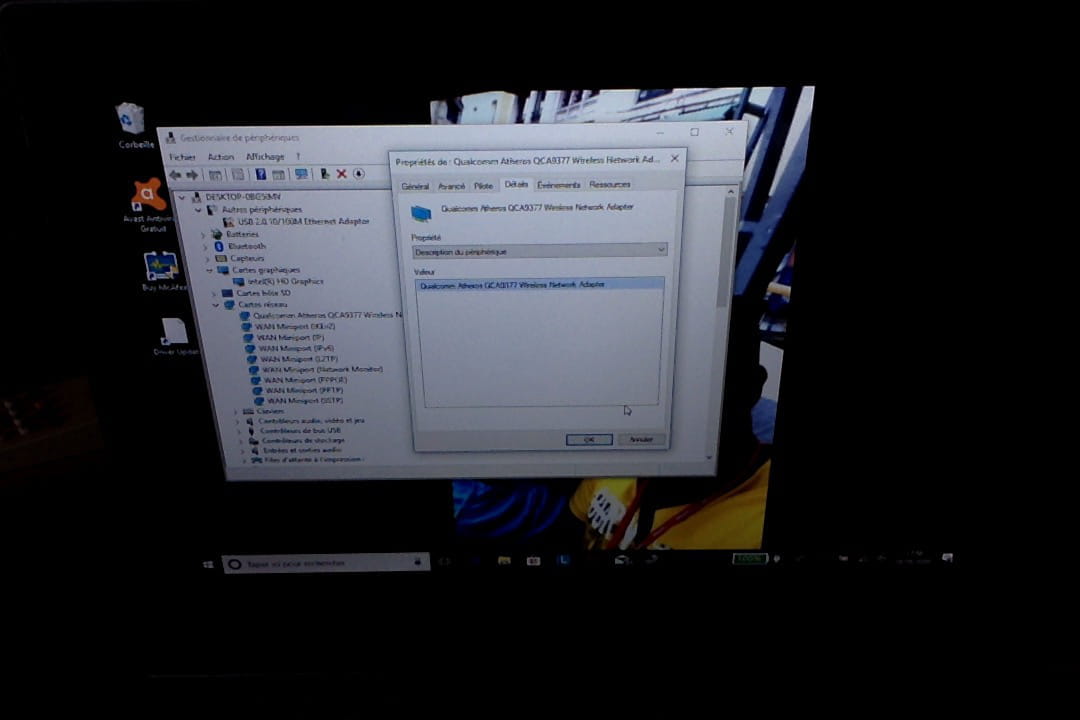Switch to the Ressources tab
The image size is (1080, 720).
(x=610, y=185)
